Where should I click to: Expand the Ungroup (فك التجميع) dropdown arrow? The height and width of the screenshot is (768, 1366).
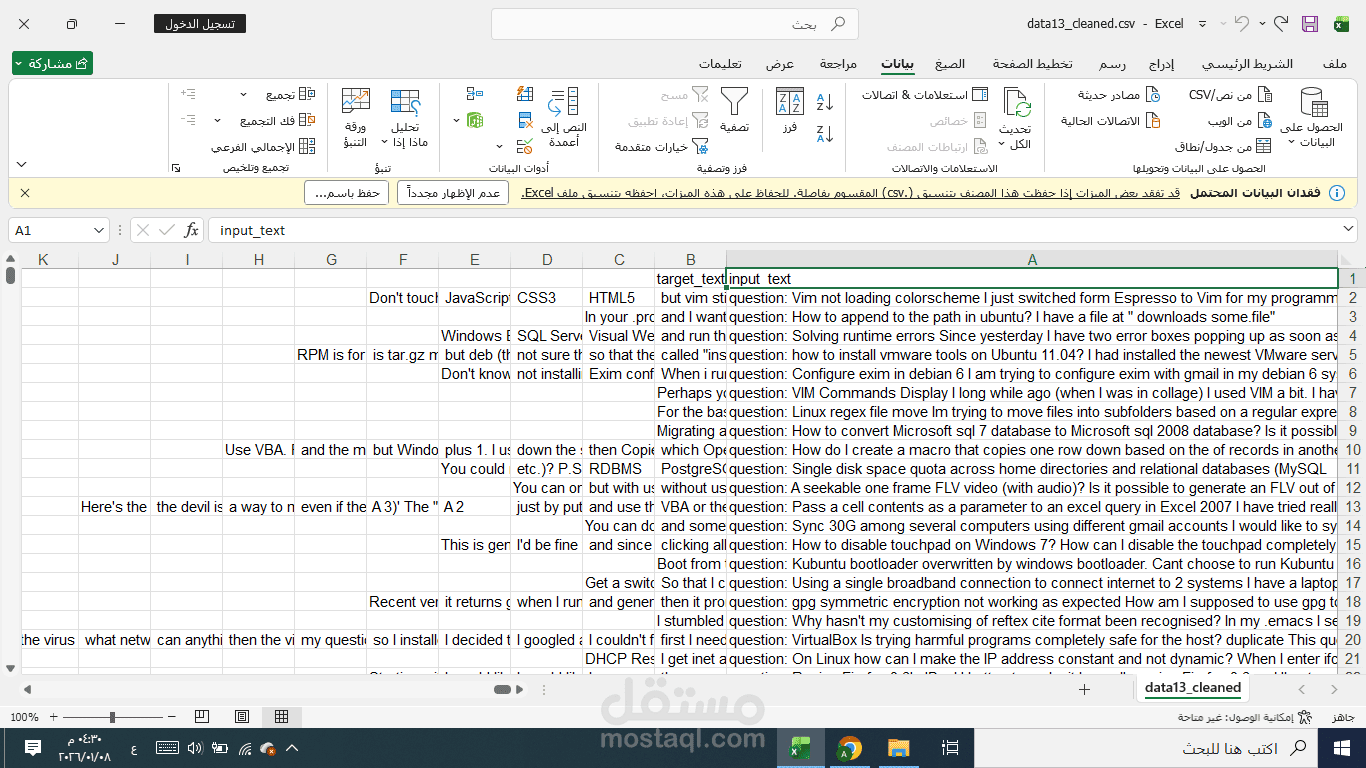[x=218, y=121]
